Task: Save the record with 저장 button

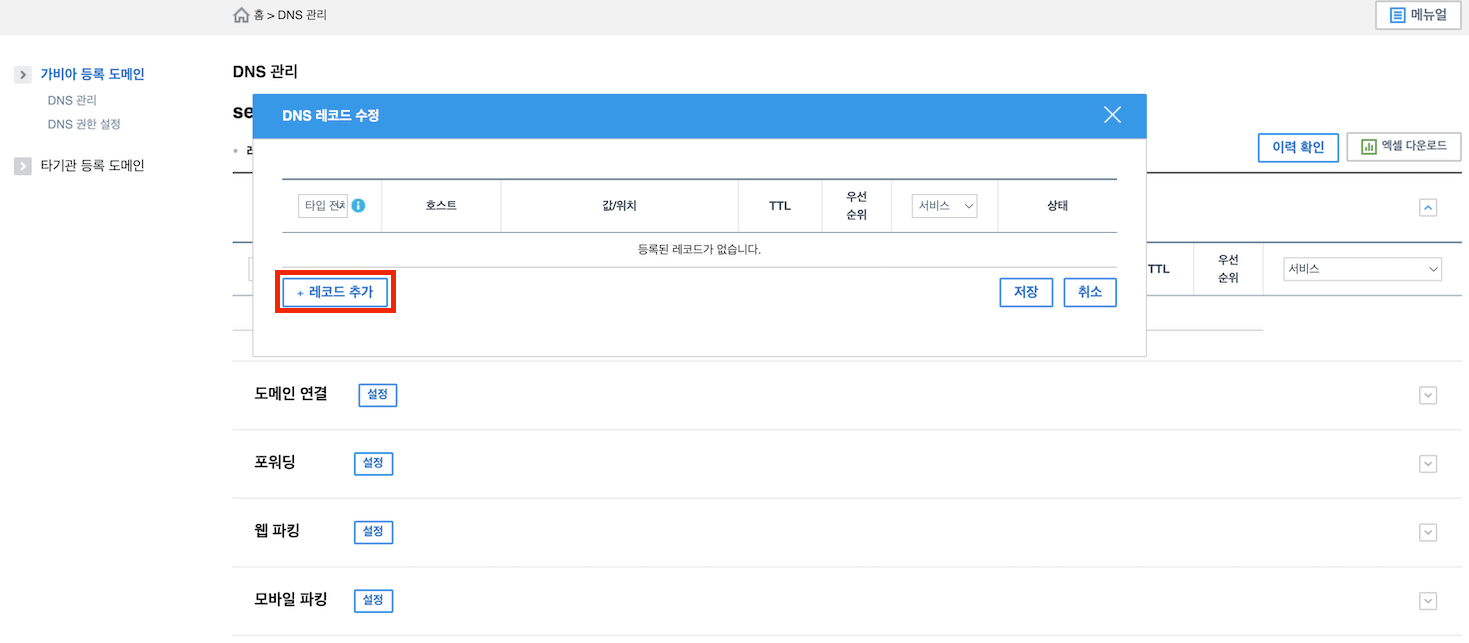Action: click(1026, 292)
